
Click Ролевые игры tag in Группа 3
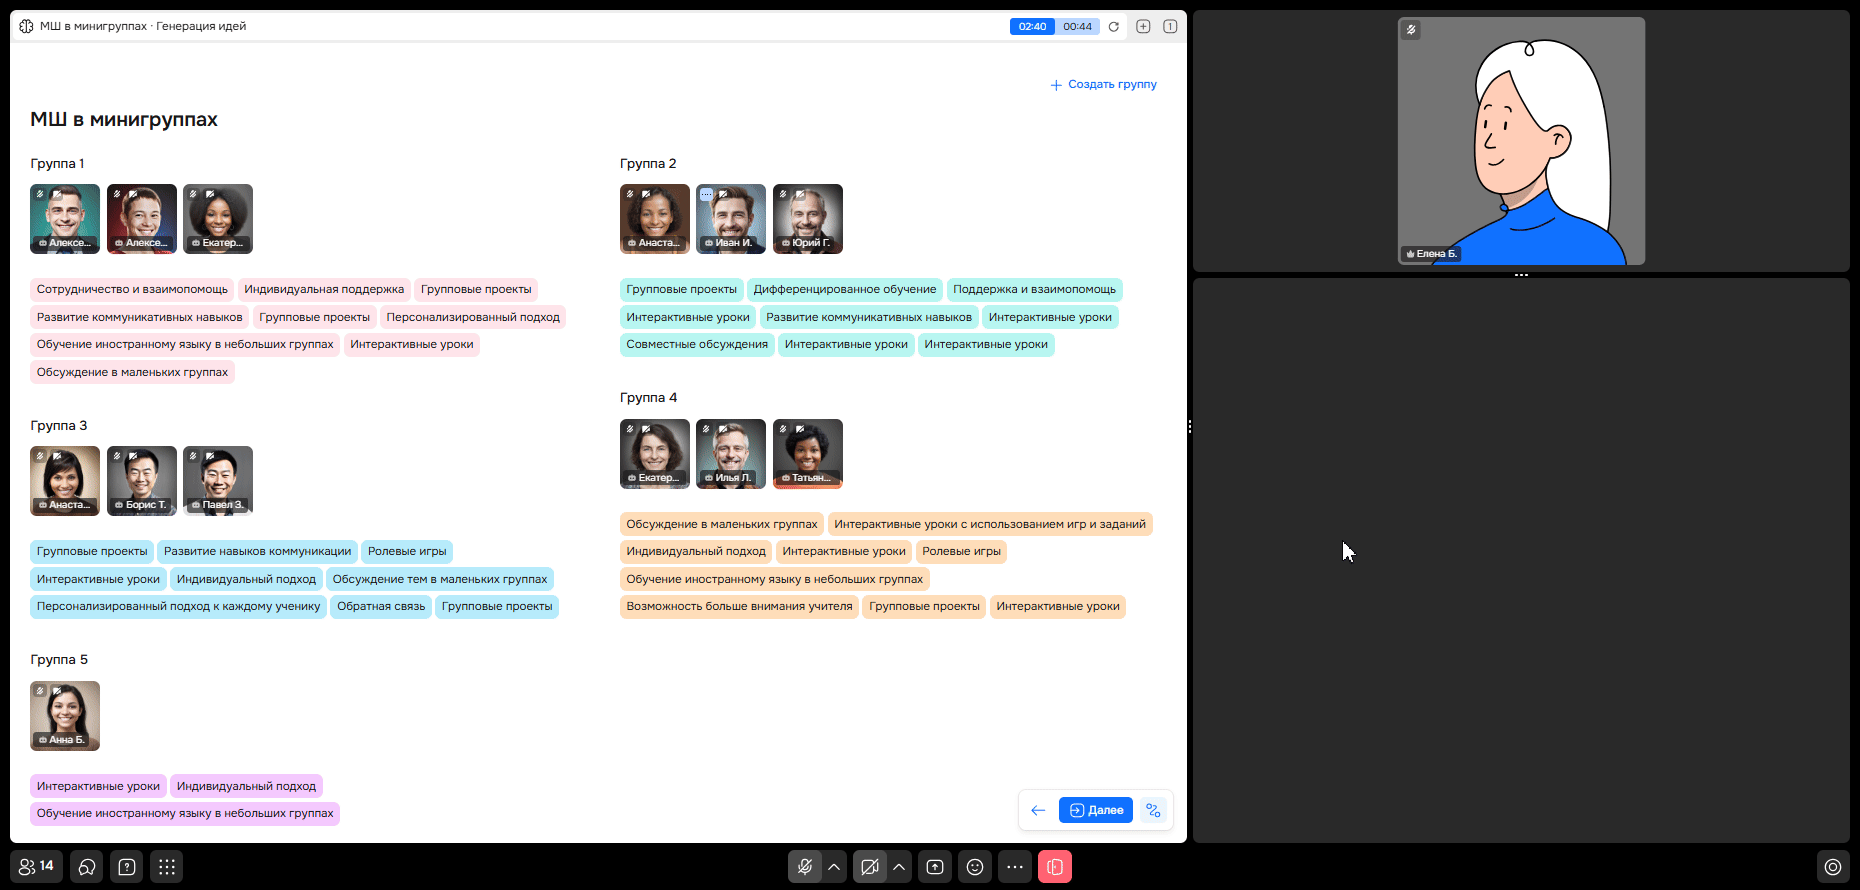click(407, 551)
